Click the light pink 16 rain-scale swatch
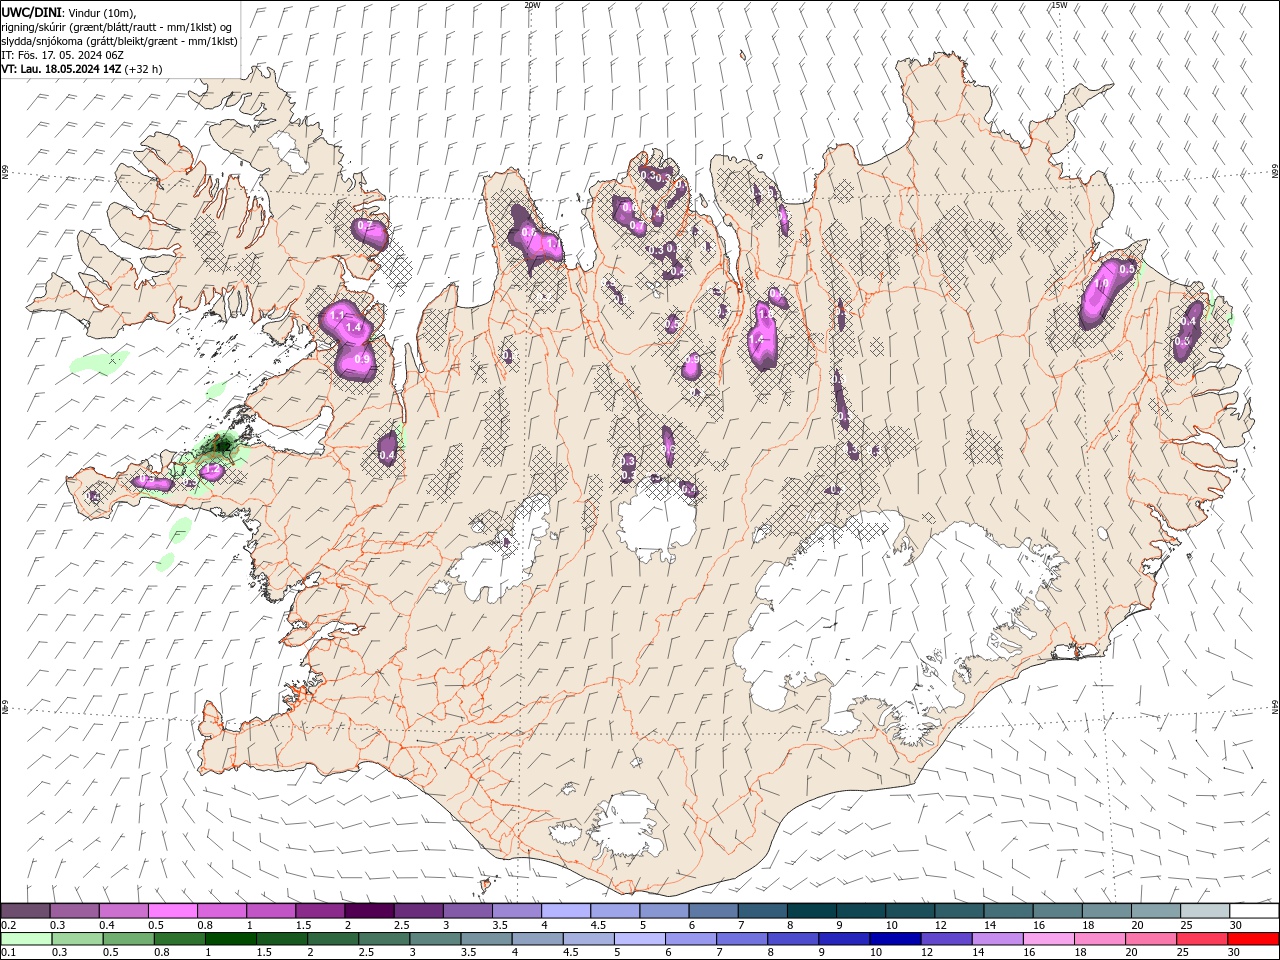This screenshot has height=960, width=1280. pyautogui.click(x=1048, y=939)
